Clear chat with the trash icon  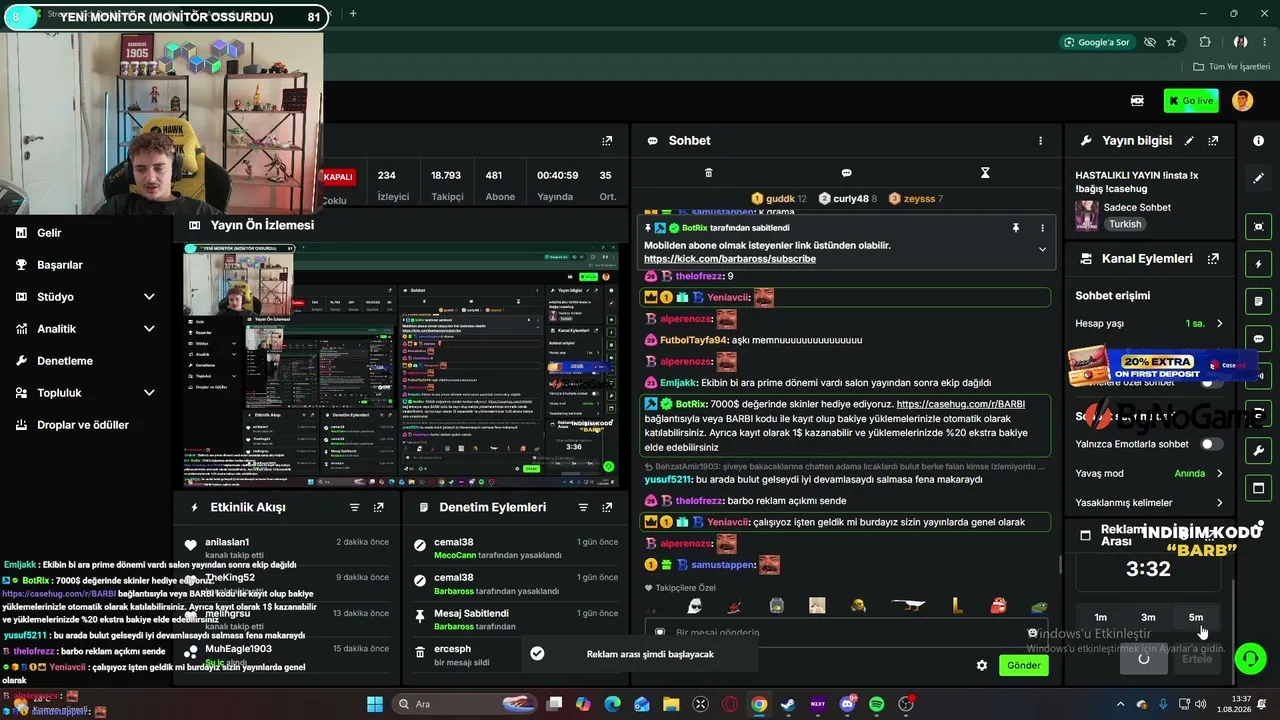709,173
